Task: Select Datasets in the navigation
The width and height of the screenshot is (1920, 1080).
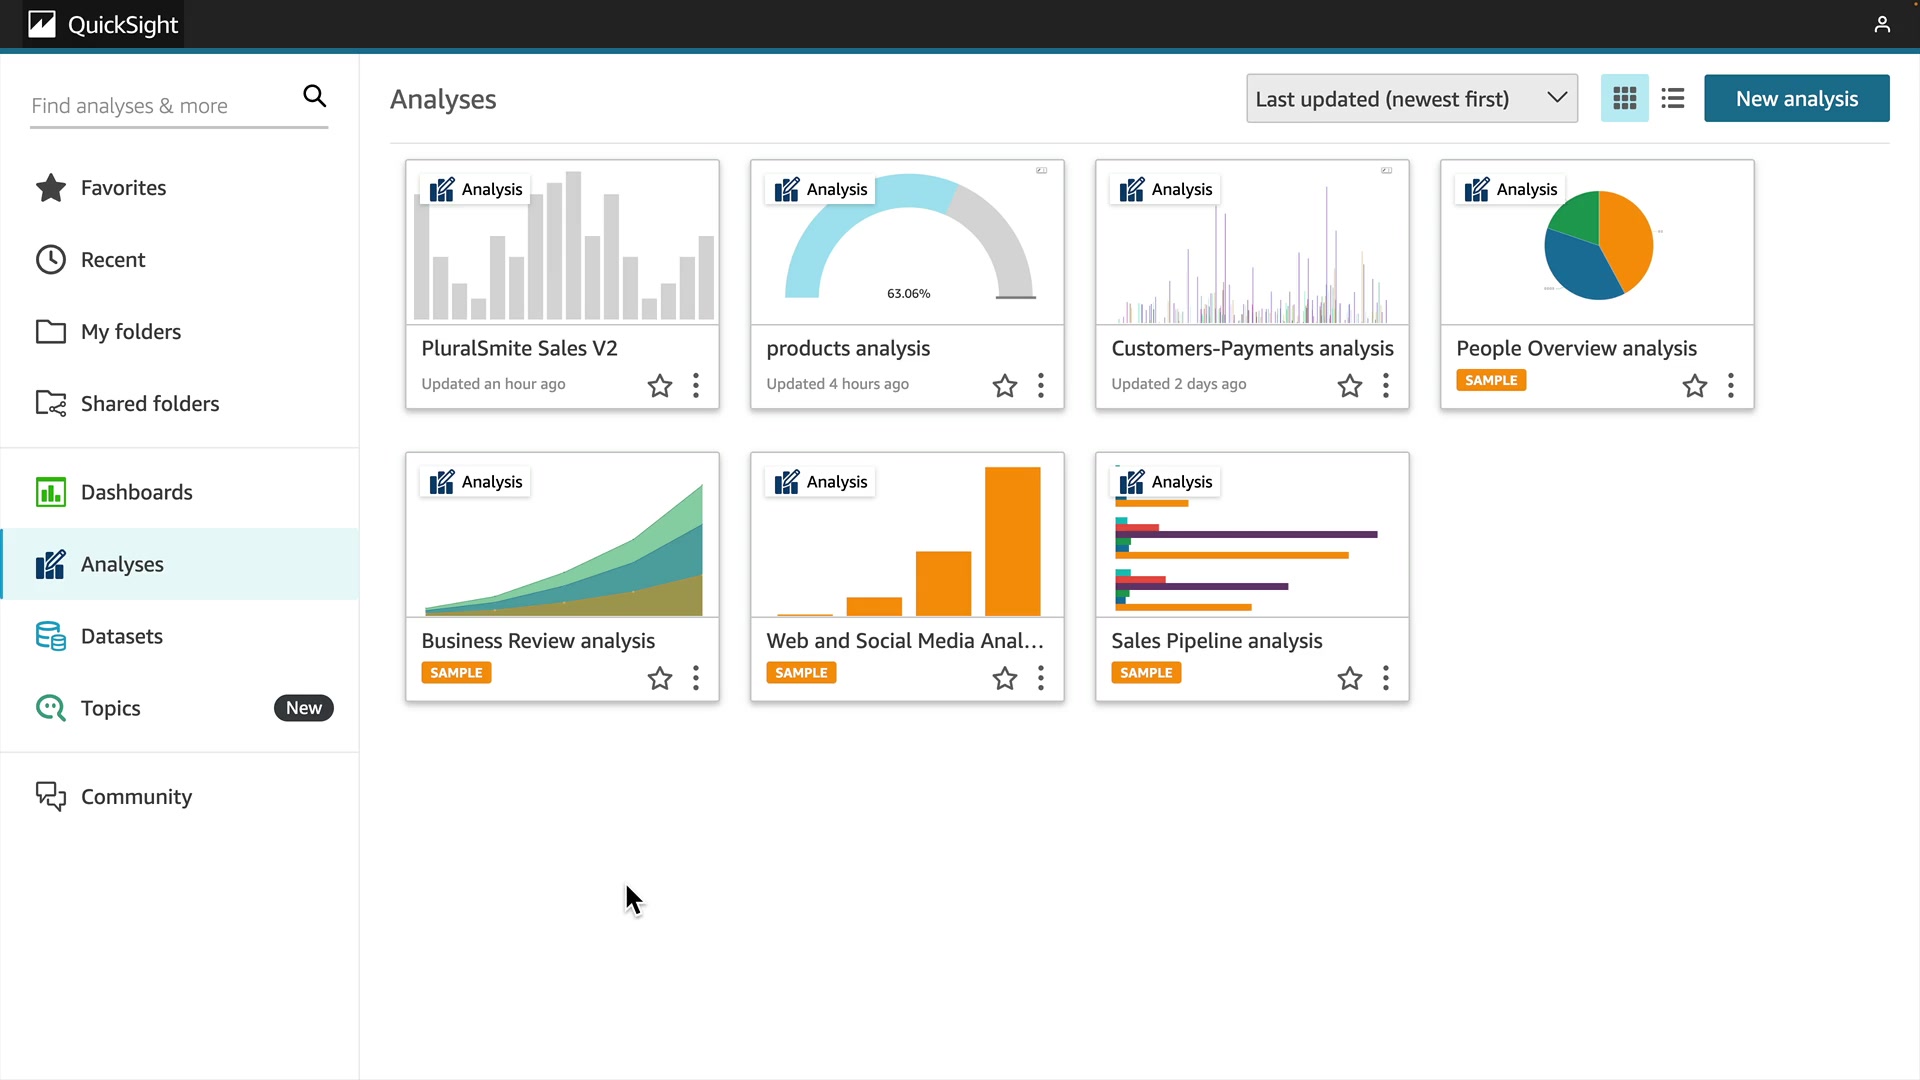Action: 121,636
